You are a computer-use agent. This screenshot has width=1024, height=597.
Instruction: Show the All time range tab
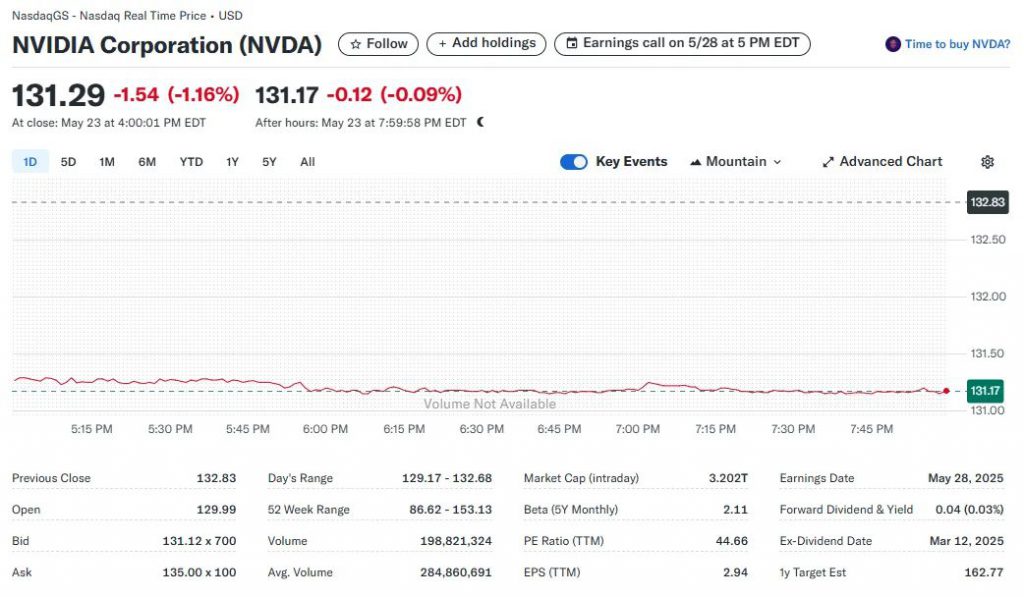click(307, 162)
